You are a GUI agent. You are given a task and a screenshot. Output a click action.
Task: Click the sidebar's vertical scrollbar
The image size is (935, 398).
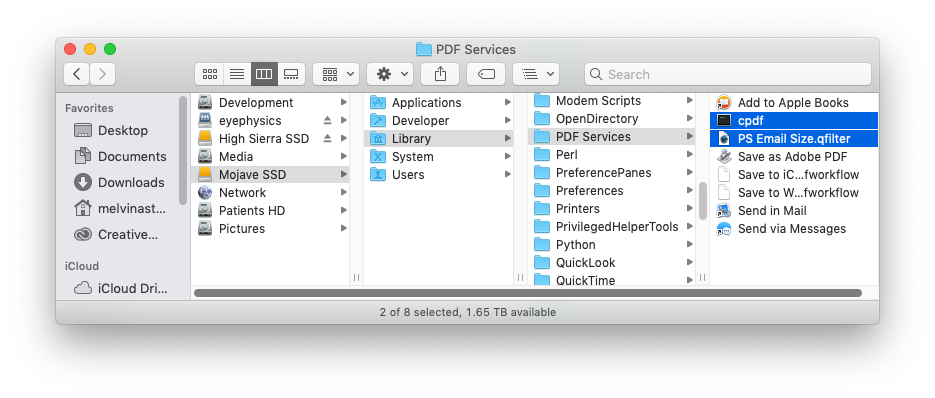click(x=183, y=150)
